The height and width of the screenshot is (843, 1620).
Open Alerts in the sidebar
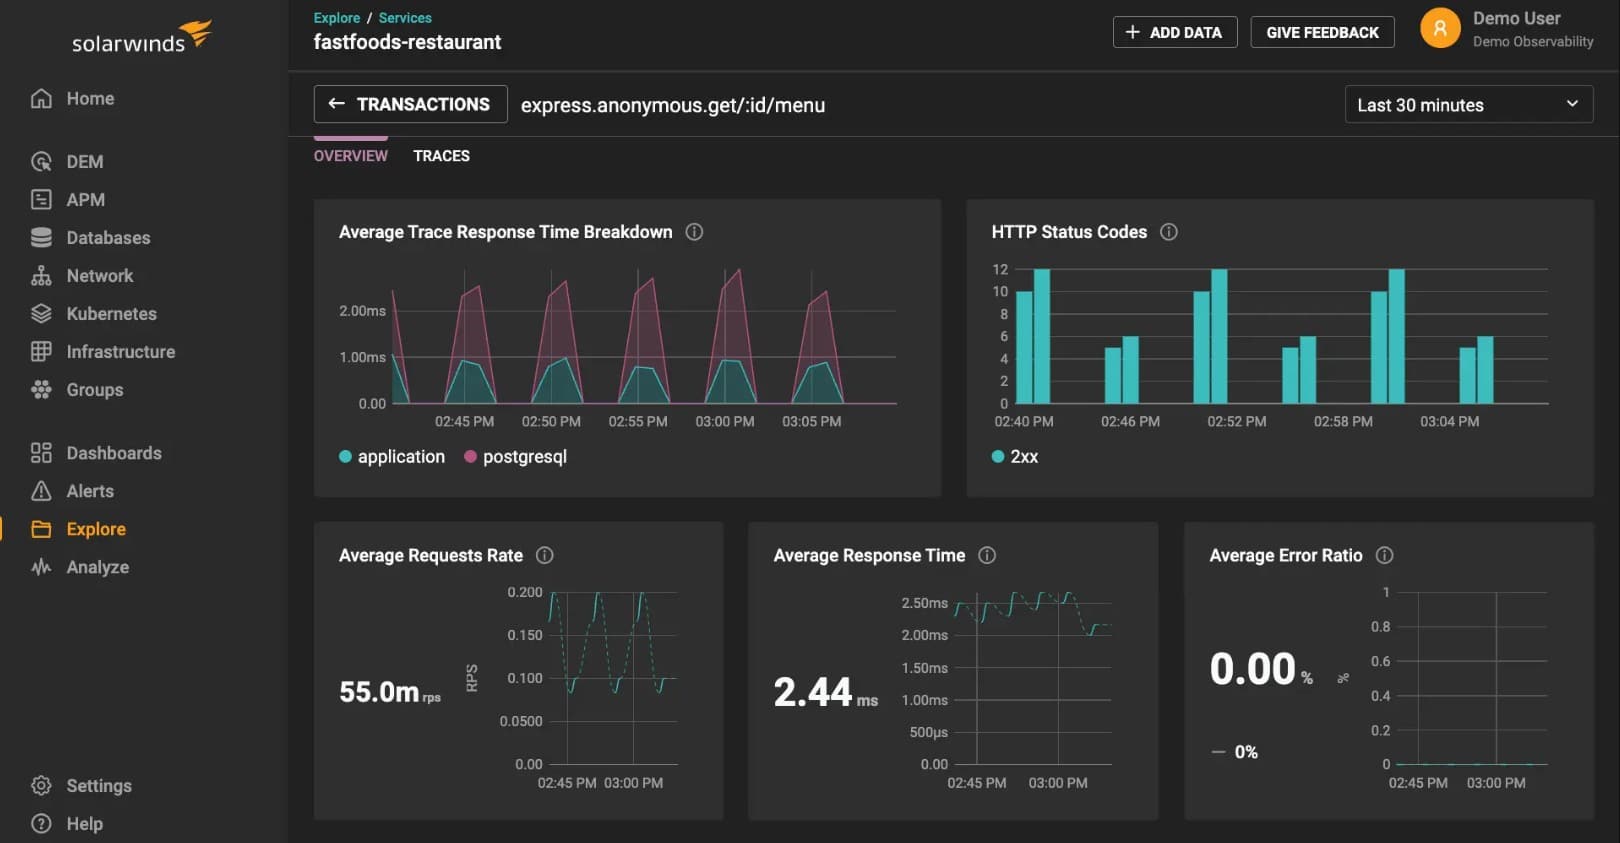pos(90,491)
